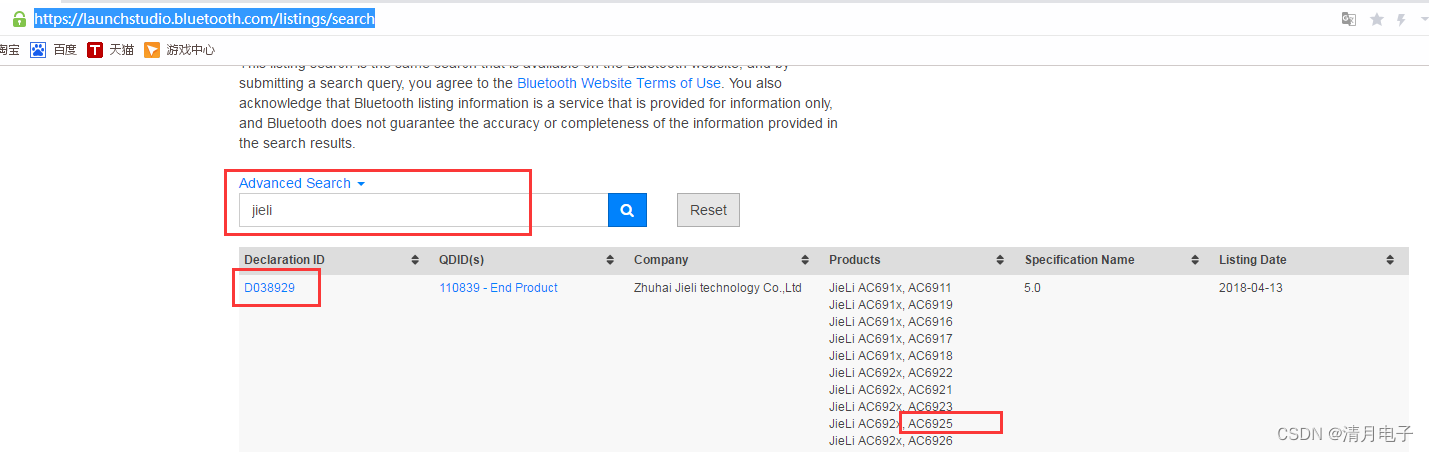
Task: Open the Baidu bookmark
Action: tap(54, 50)
